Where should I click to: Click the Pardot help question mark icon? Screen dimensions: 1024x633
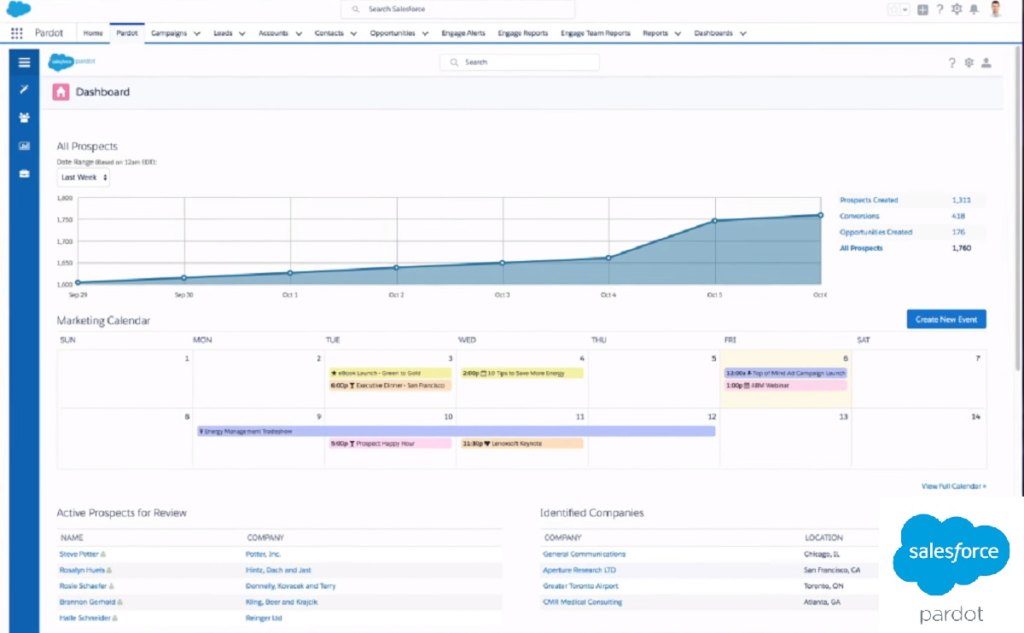point(951,62)
